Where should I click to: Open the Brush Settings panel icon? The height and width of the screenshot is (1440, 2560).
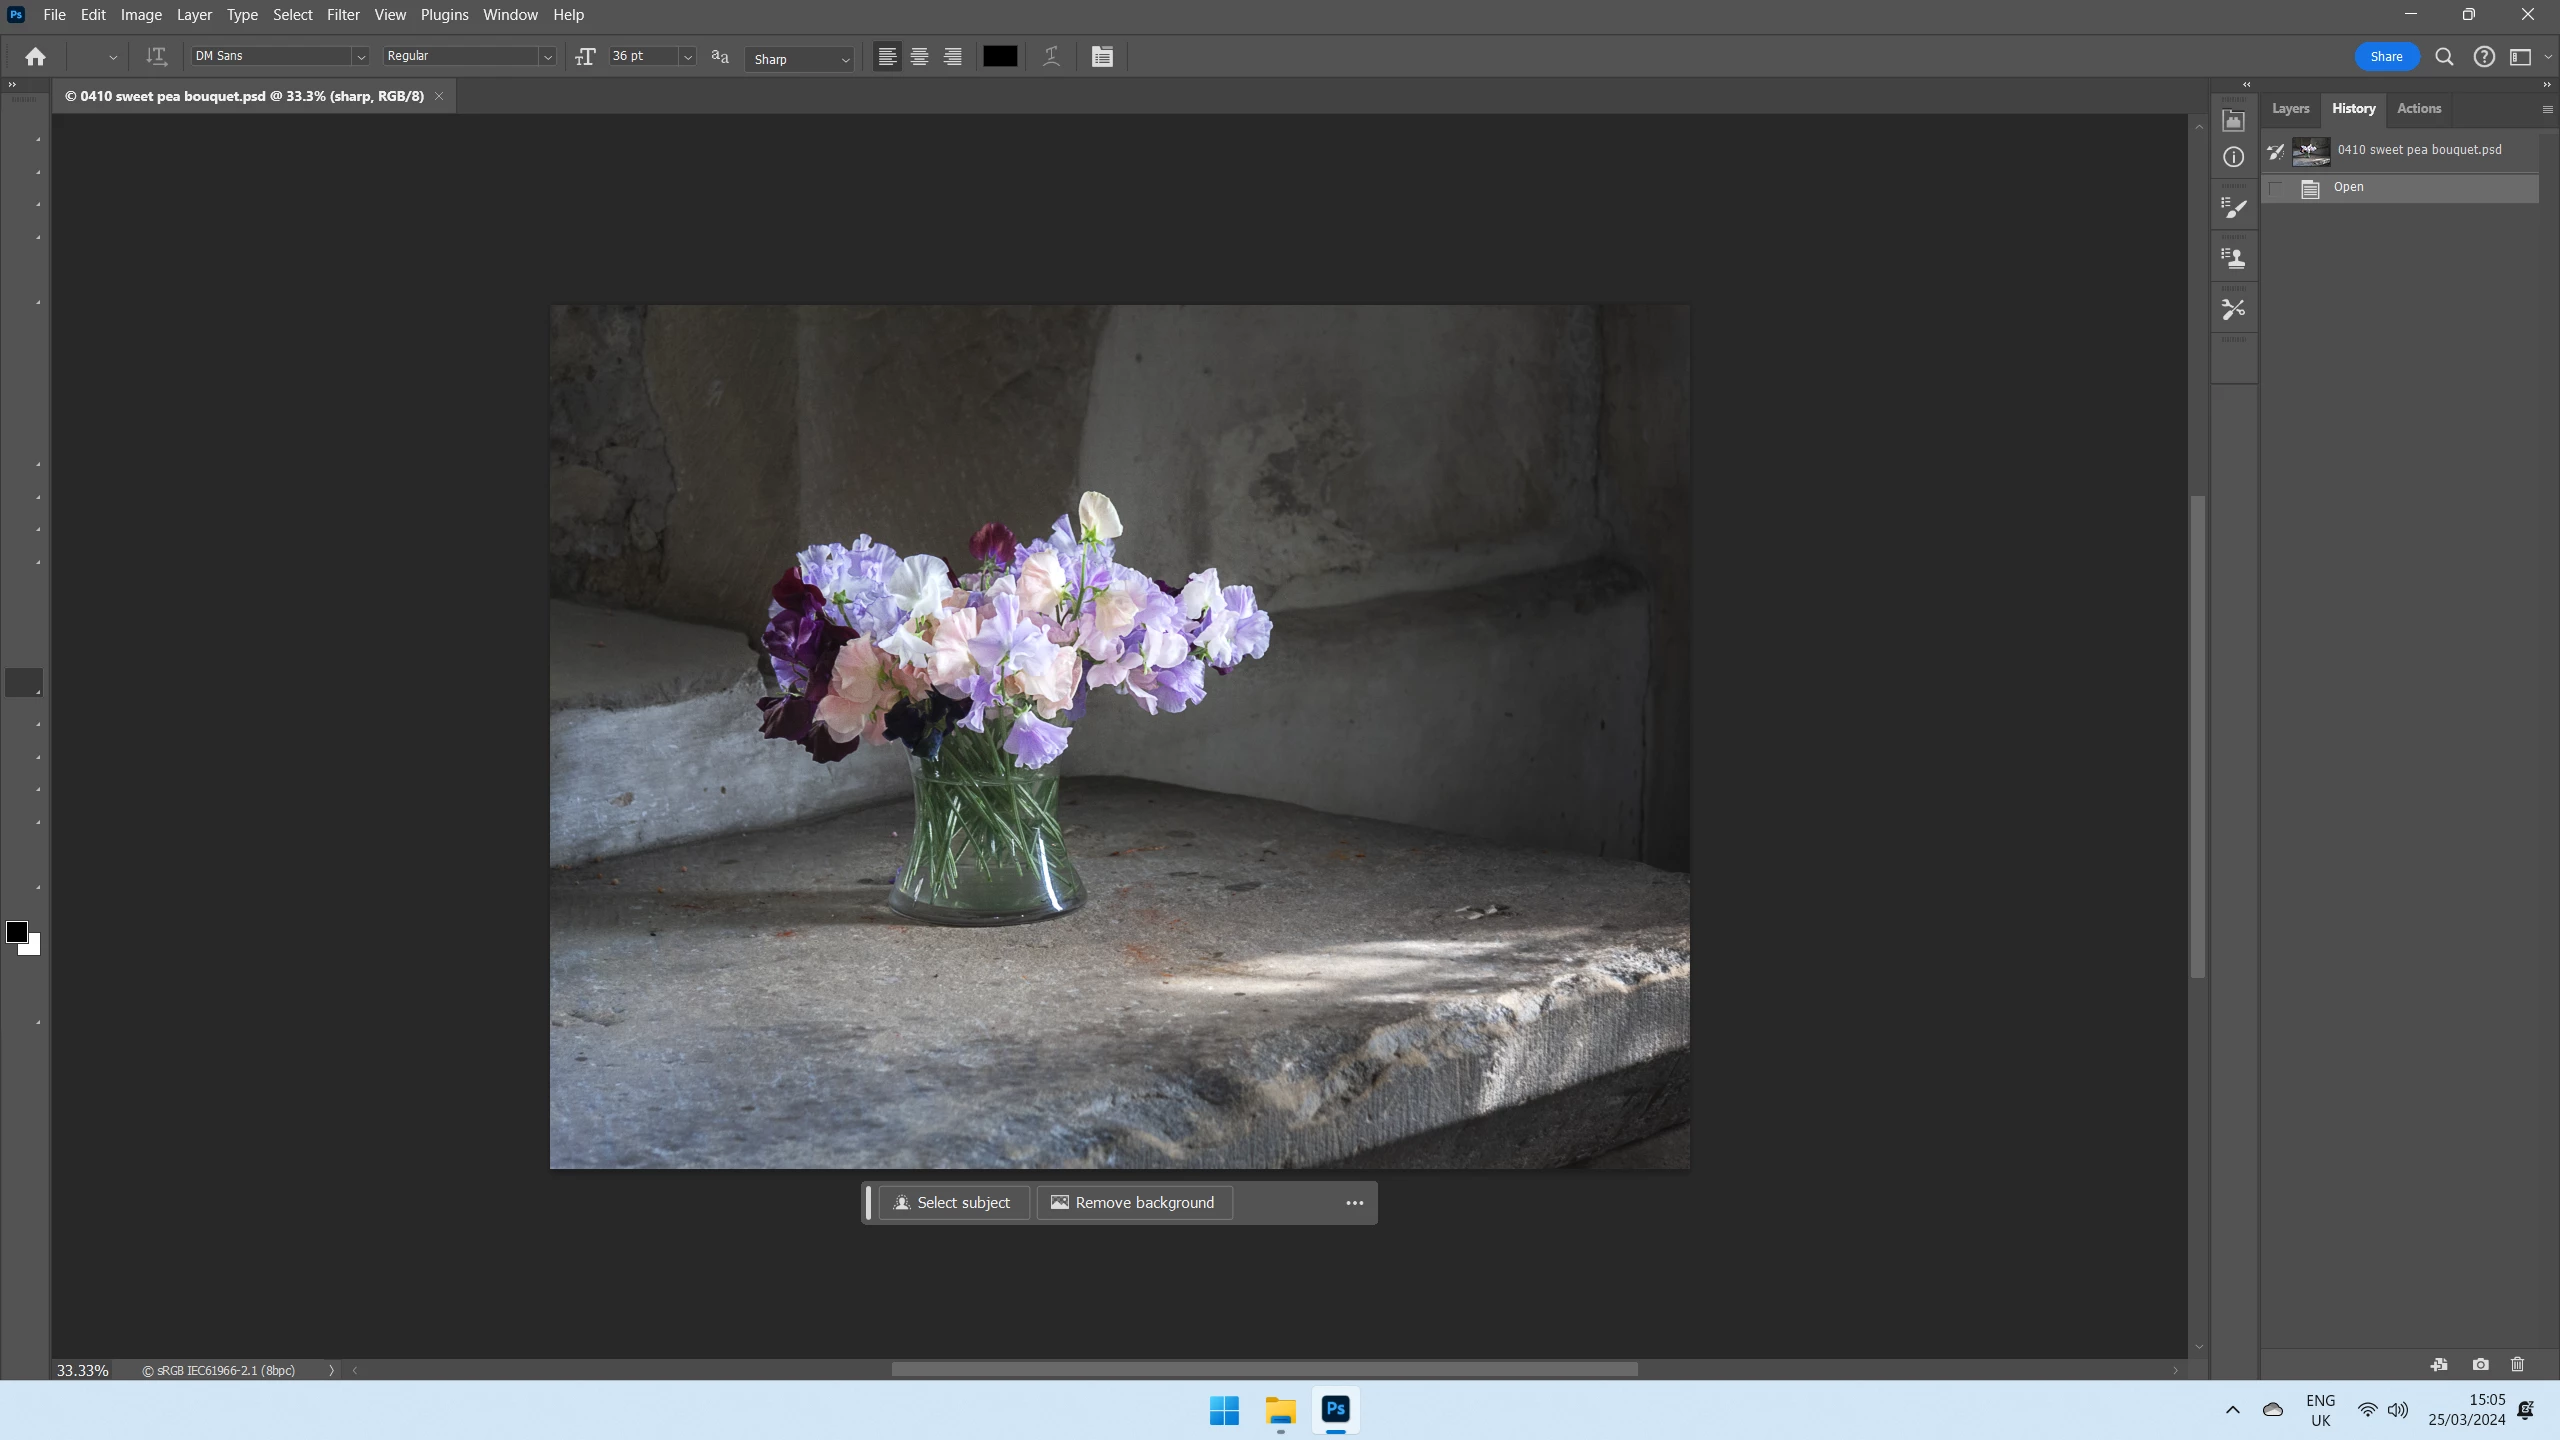[2233, 208]
